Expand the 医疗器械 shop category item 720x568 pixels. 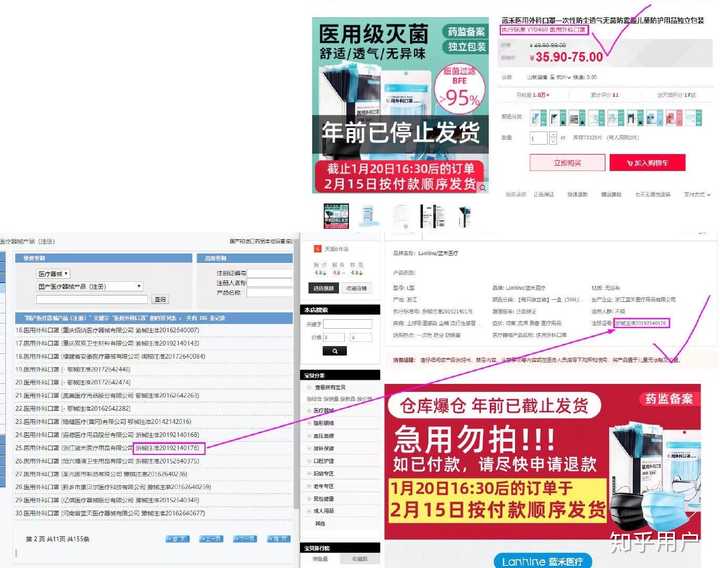pos(323,410)
